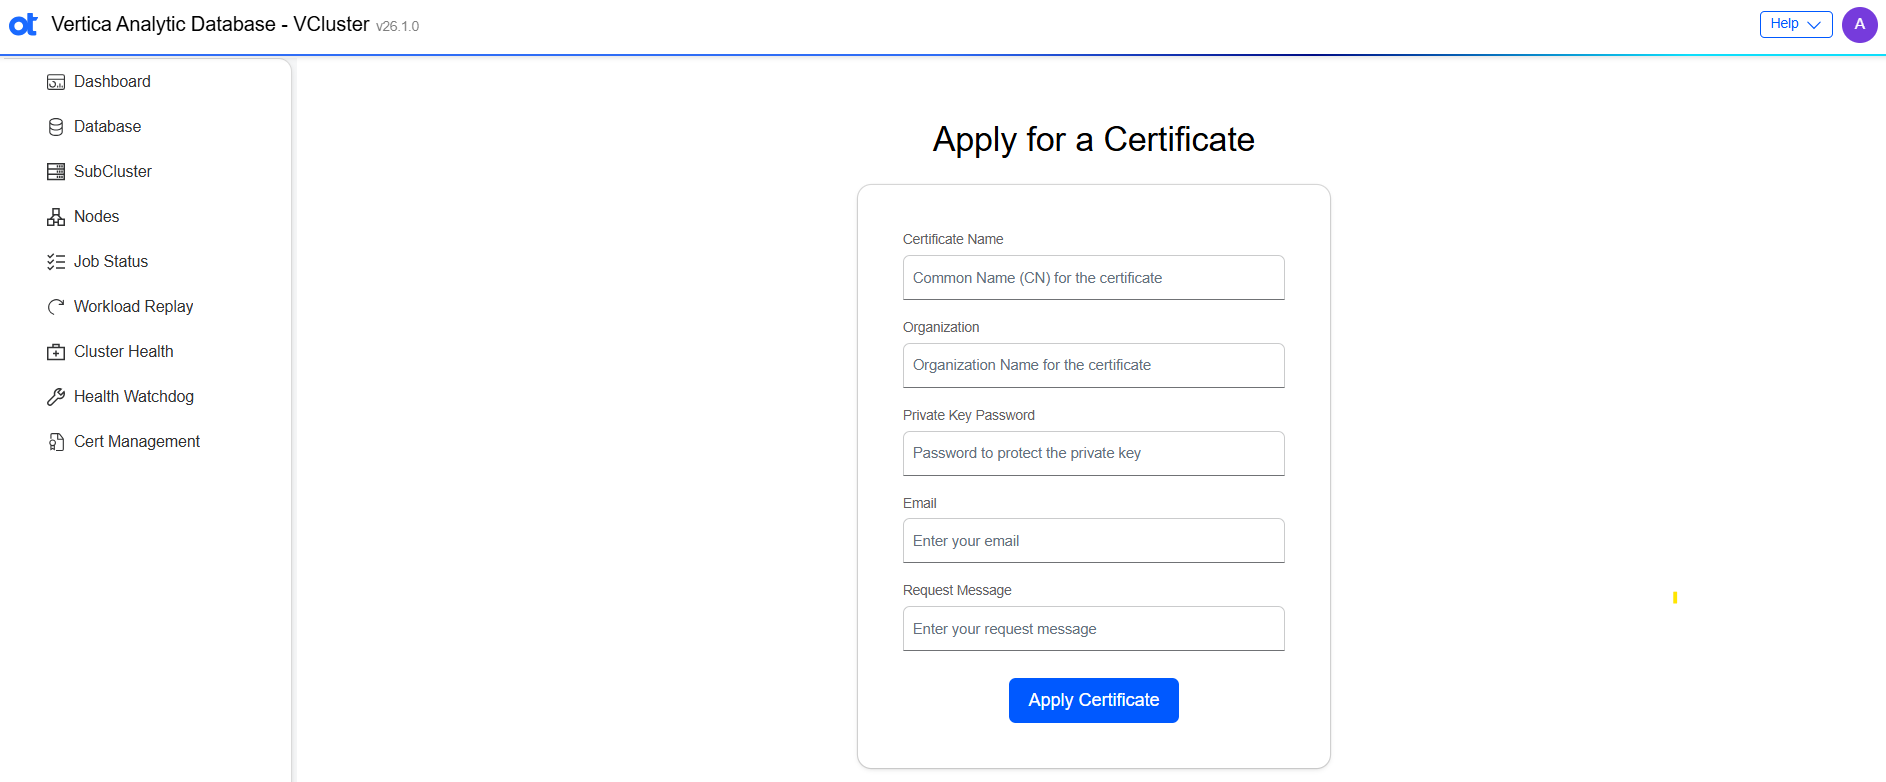The image size is (1886, 782).
Task: Select the Workload Replay arrow icon
Action: [56, 306]
